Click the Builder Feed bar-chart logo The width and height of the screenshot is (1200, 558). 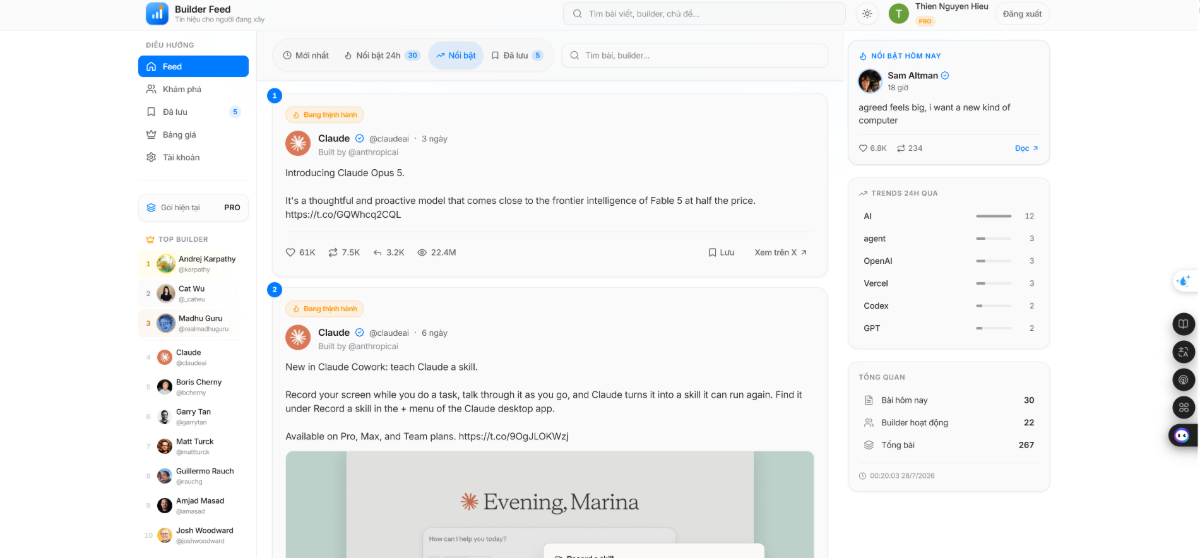tap(157, 13)
